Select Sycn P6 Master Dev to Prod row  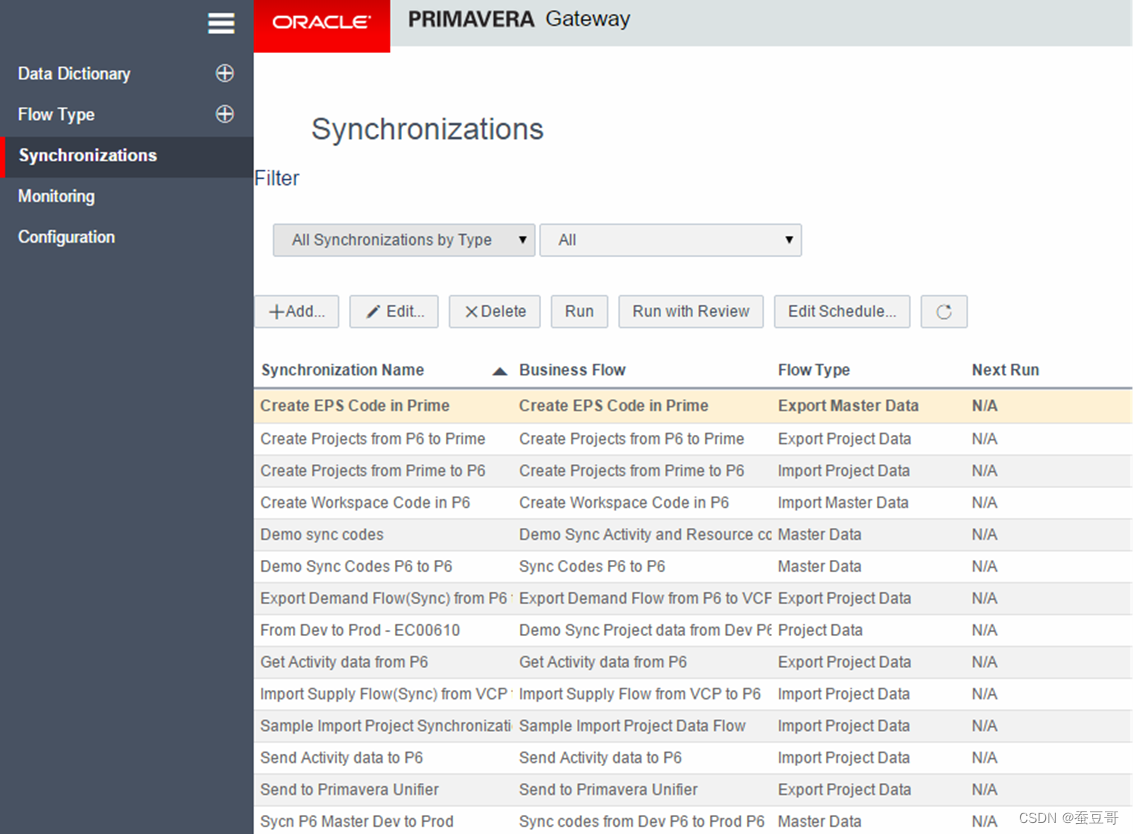click(x=693, y=820)
